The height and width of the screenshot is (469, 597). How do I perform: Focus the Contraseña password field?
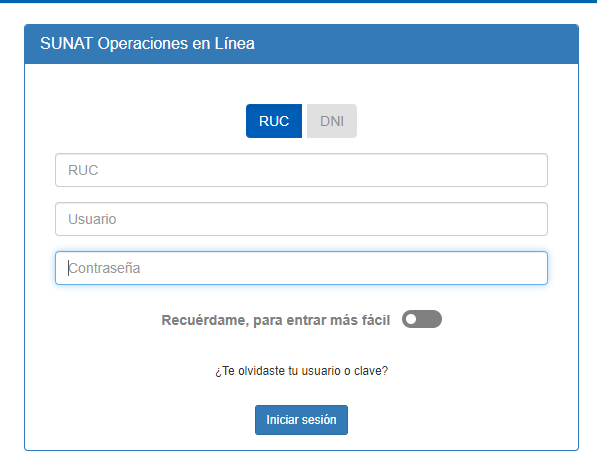tap(301, 268)
